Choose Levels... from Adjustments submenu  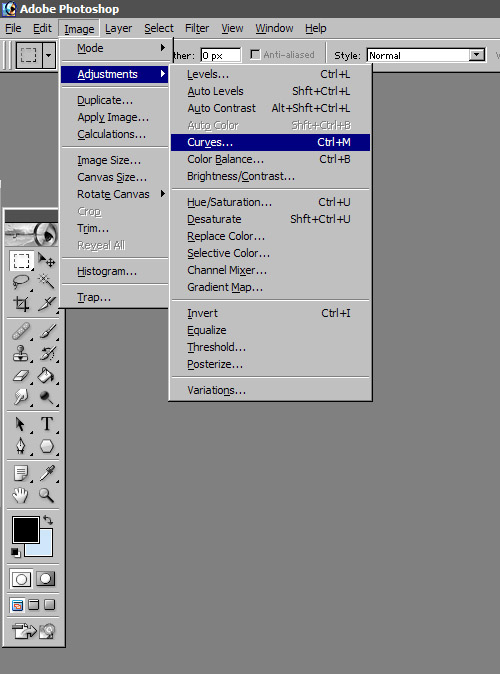[x=270, y=74]
